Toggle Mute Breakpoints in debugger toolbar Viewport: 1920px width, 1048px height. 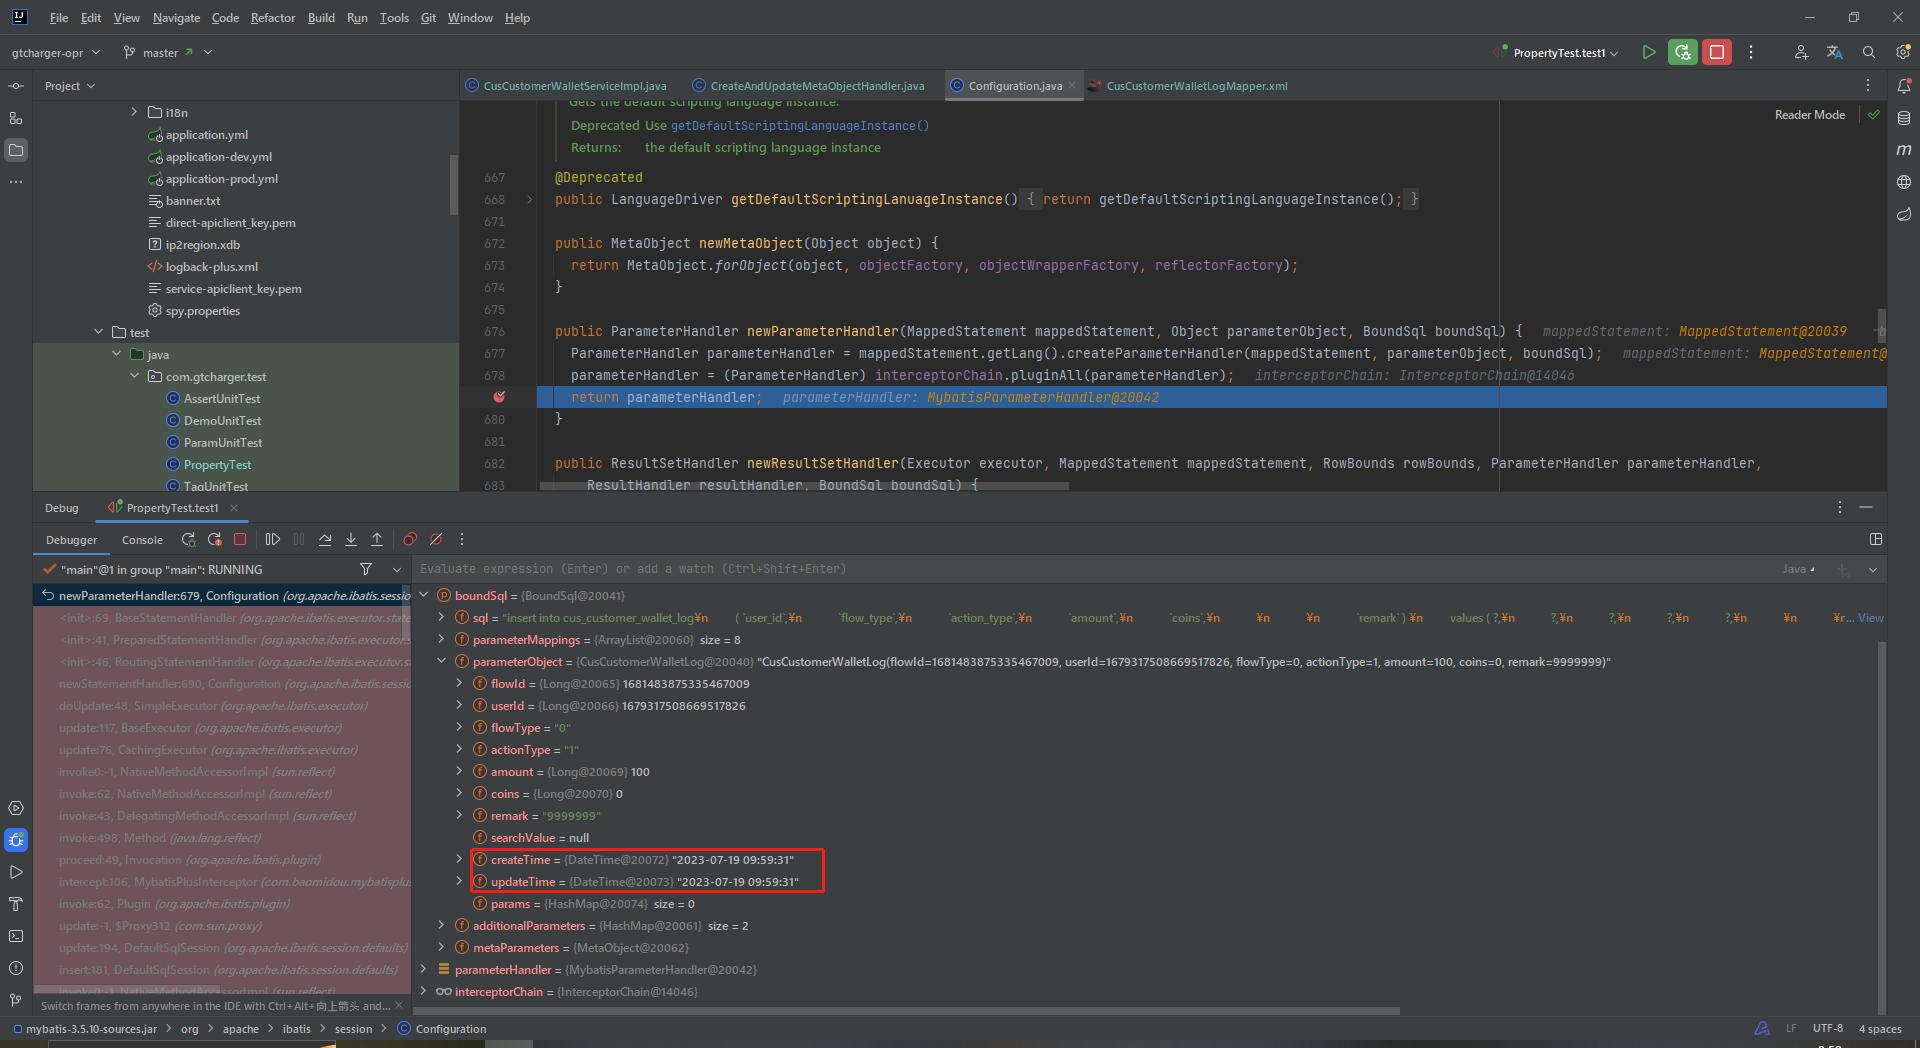(x=436, y=540)
